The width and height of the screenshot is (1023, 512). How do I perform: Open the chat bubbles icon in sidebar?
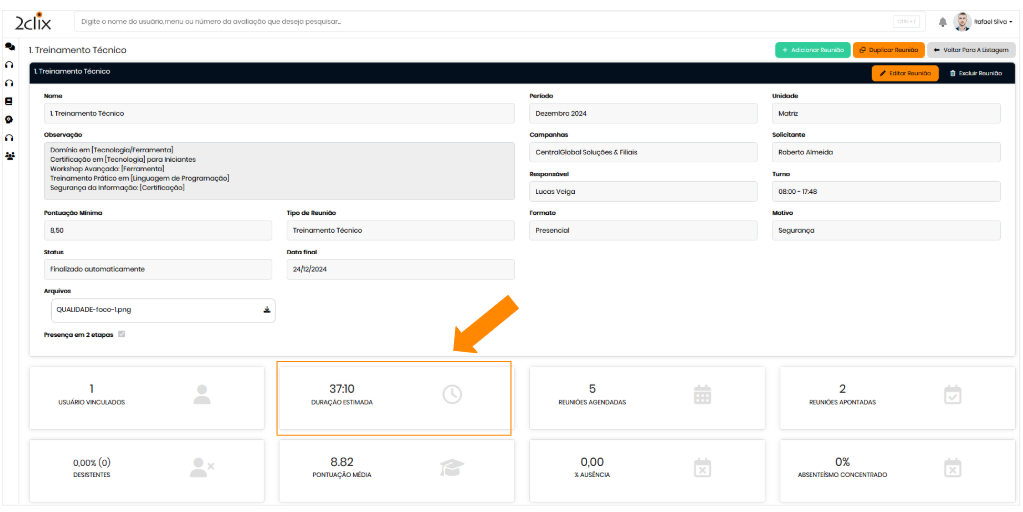coord(10,46)
